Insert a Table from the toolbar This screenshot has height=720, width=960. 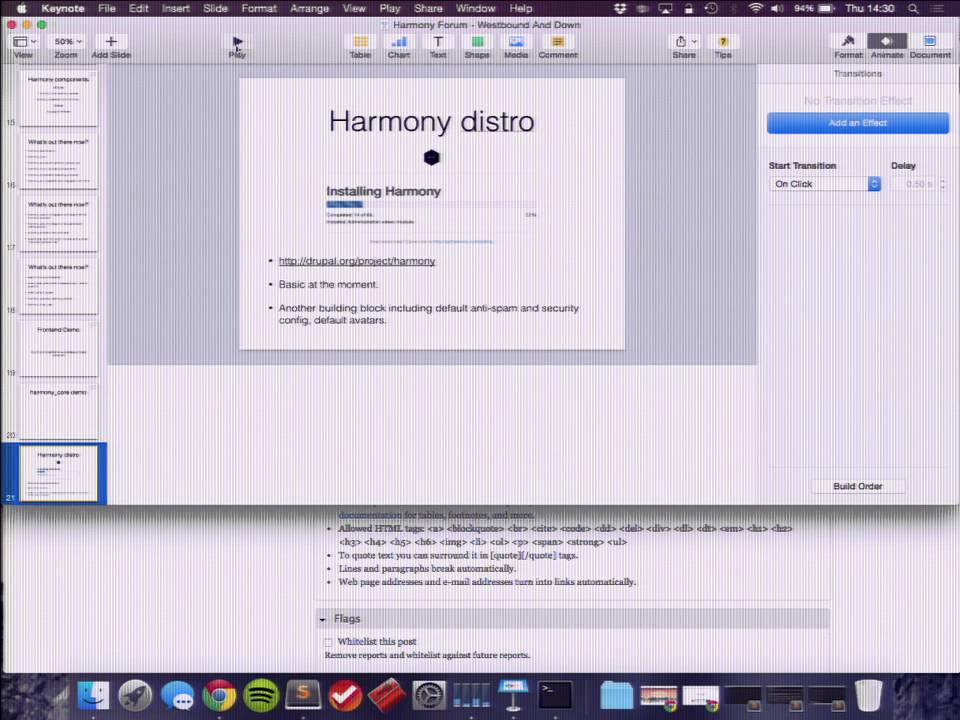[x=361, y=42]
